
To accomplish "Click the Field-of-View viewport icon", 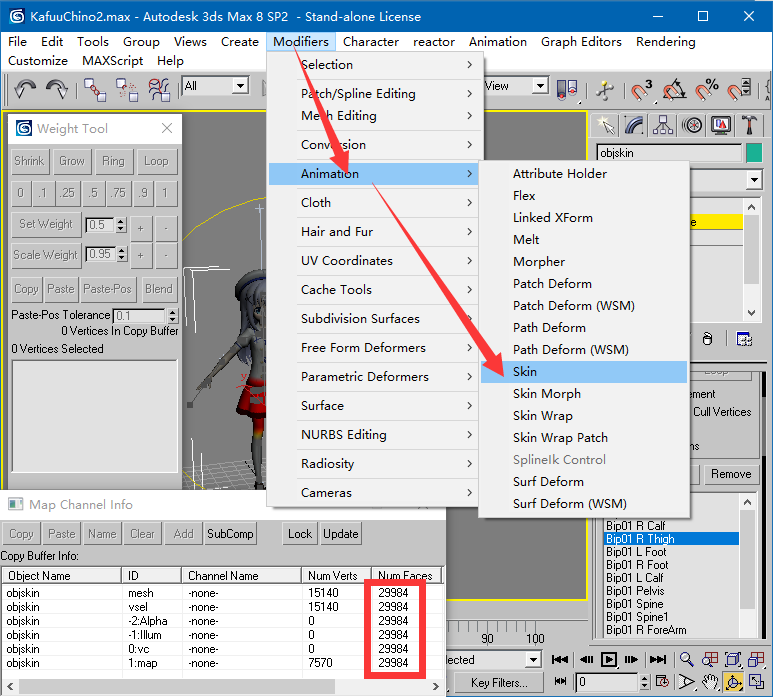I will click(687, 682).
